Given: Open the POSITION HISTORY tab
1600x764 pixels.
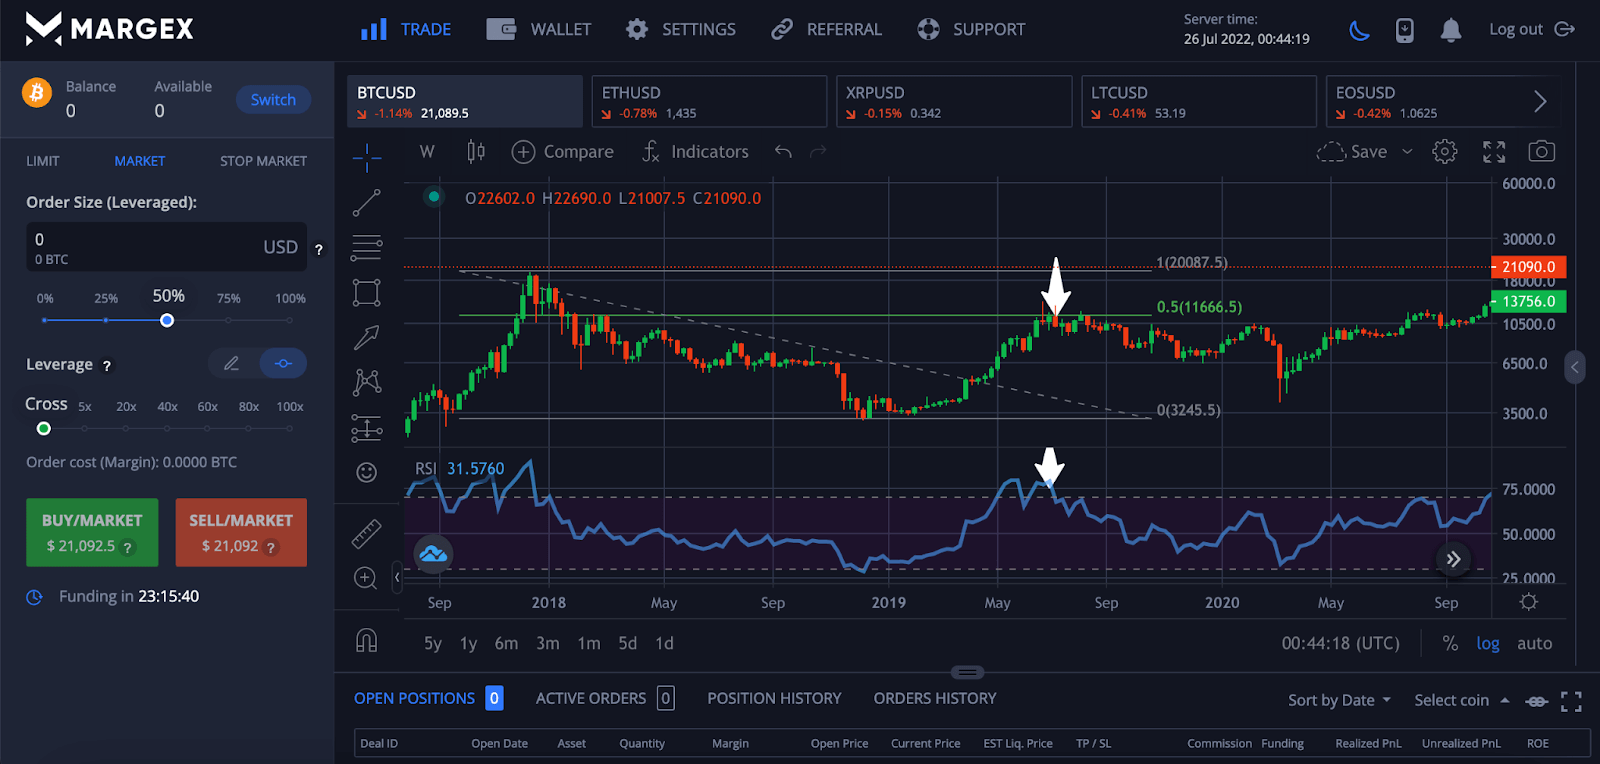Looking at the screenshot, I should 774,698.
